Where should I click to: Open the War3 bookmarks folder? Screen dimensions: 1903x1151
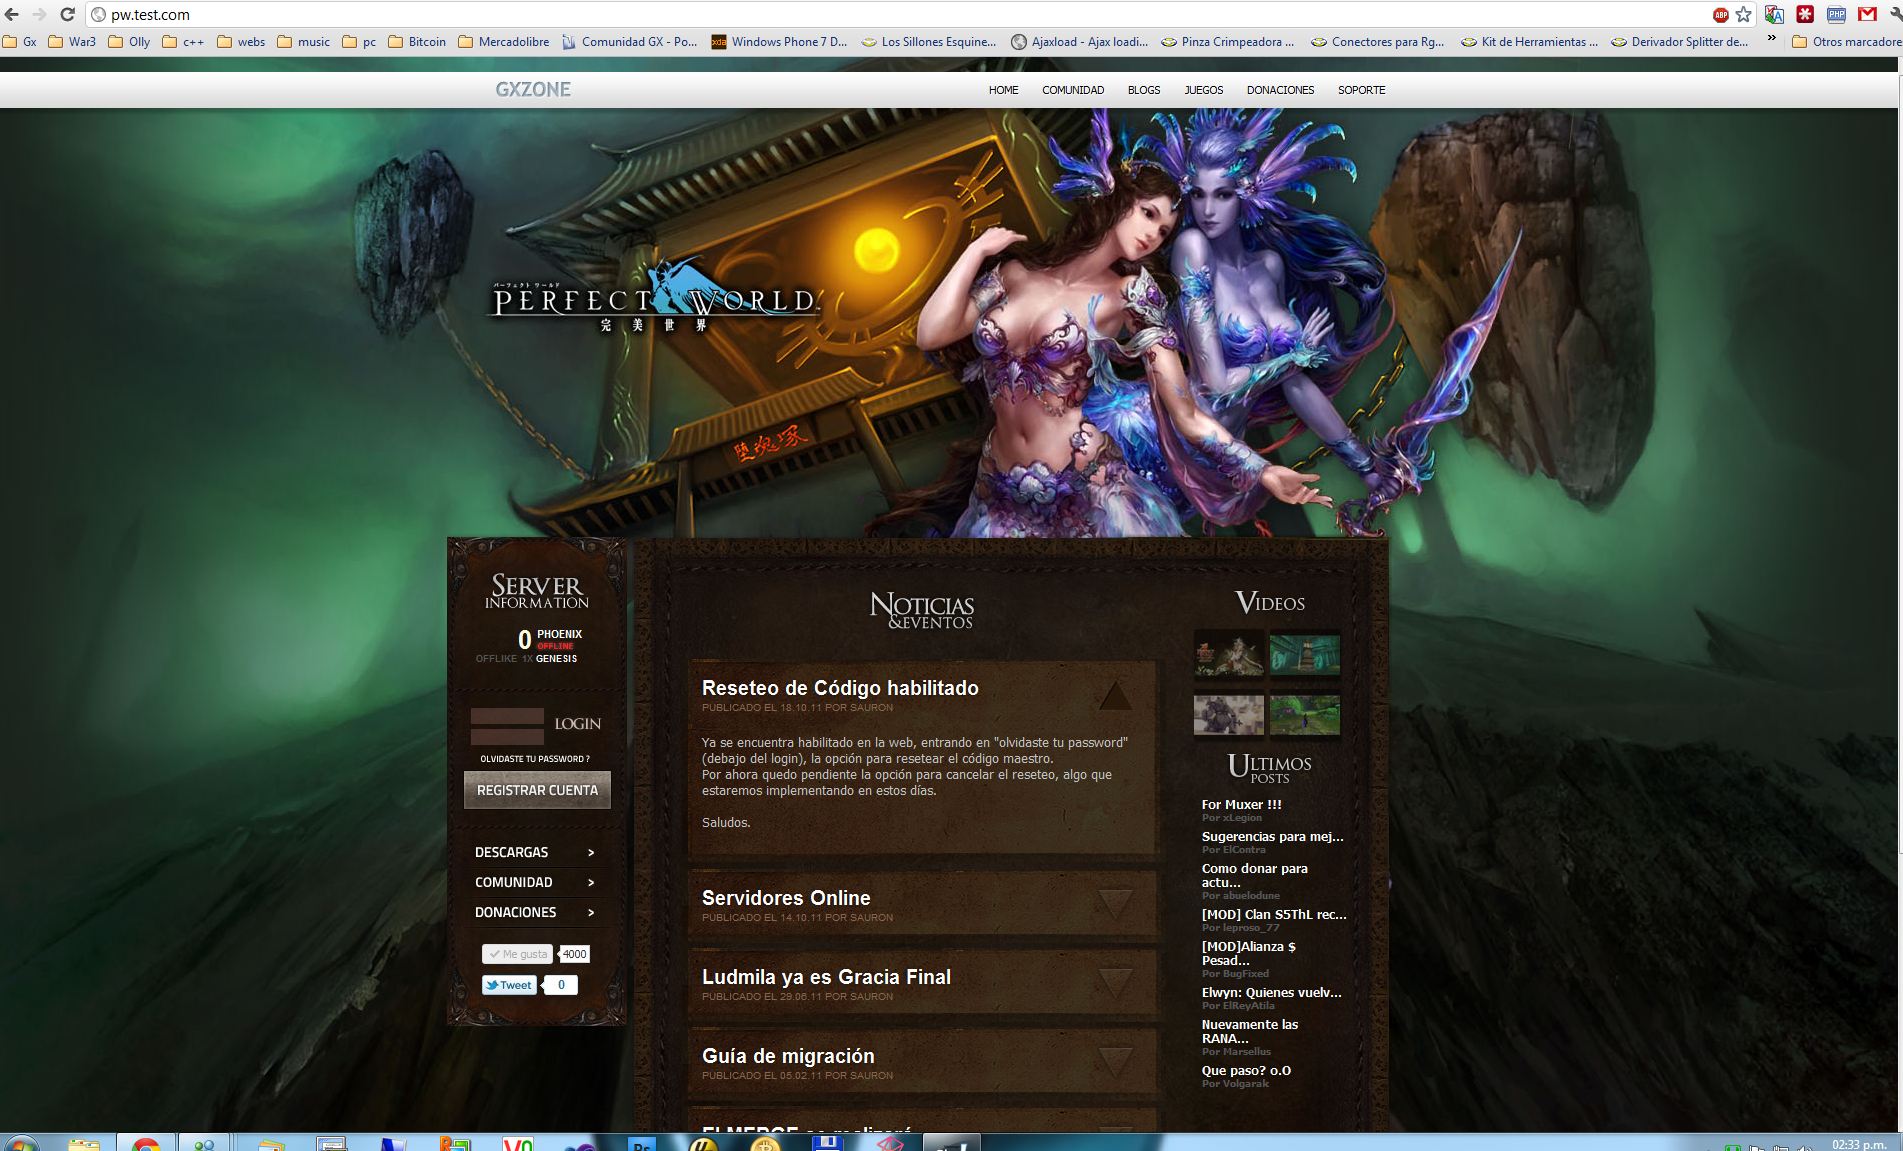coord(72,42)
